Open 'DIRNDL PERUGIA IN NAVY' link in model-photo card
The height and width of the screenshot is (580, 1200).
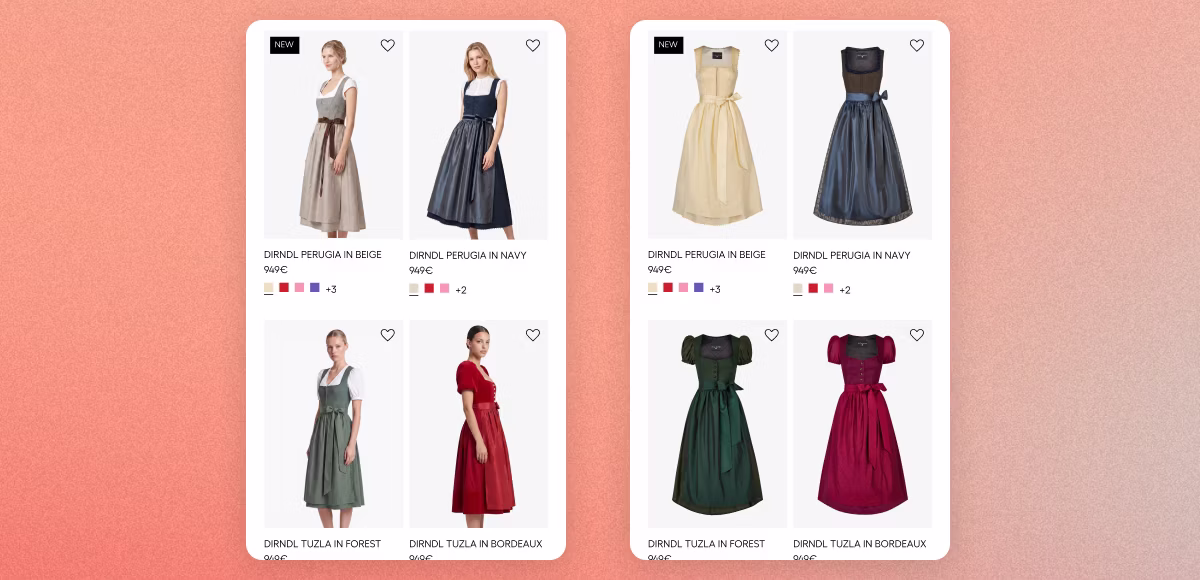[468, 255]
